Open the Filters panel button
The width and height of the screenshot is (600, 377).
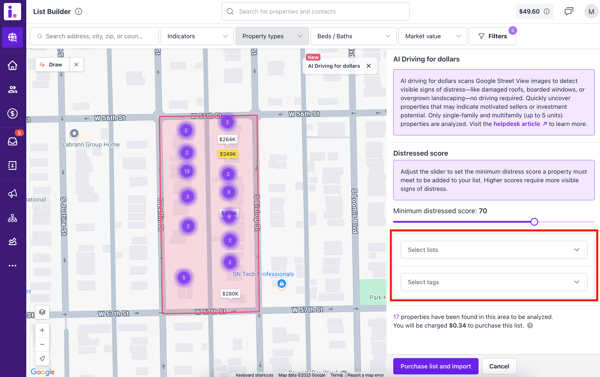[x=492, y=36]
